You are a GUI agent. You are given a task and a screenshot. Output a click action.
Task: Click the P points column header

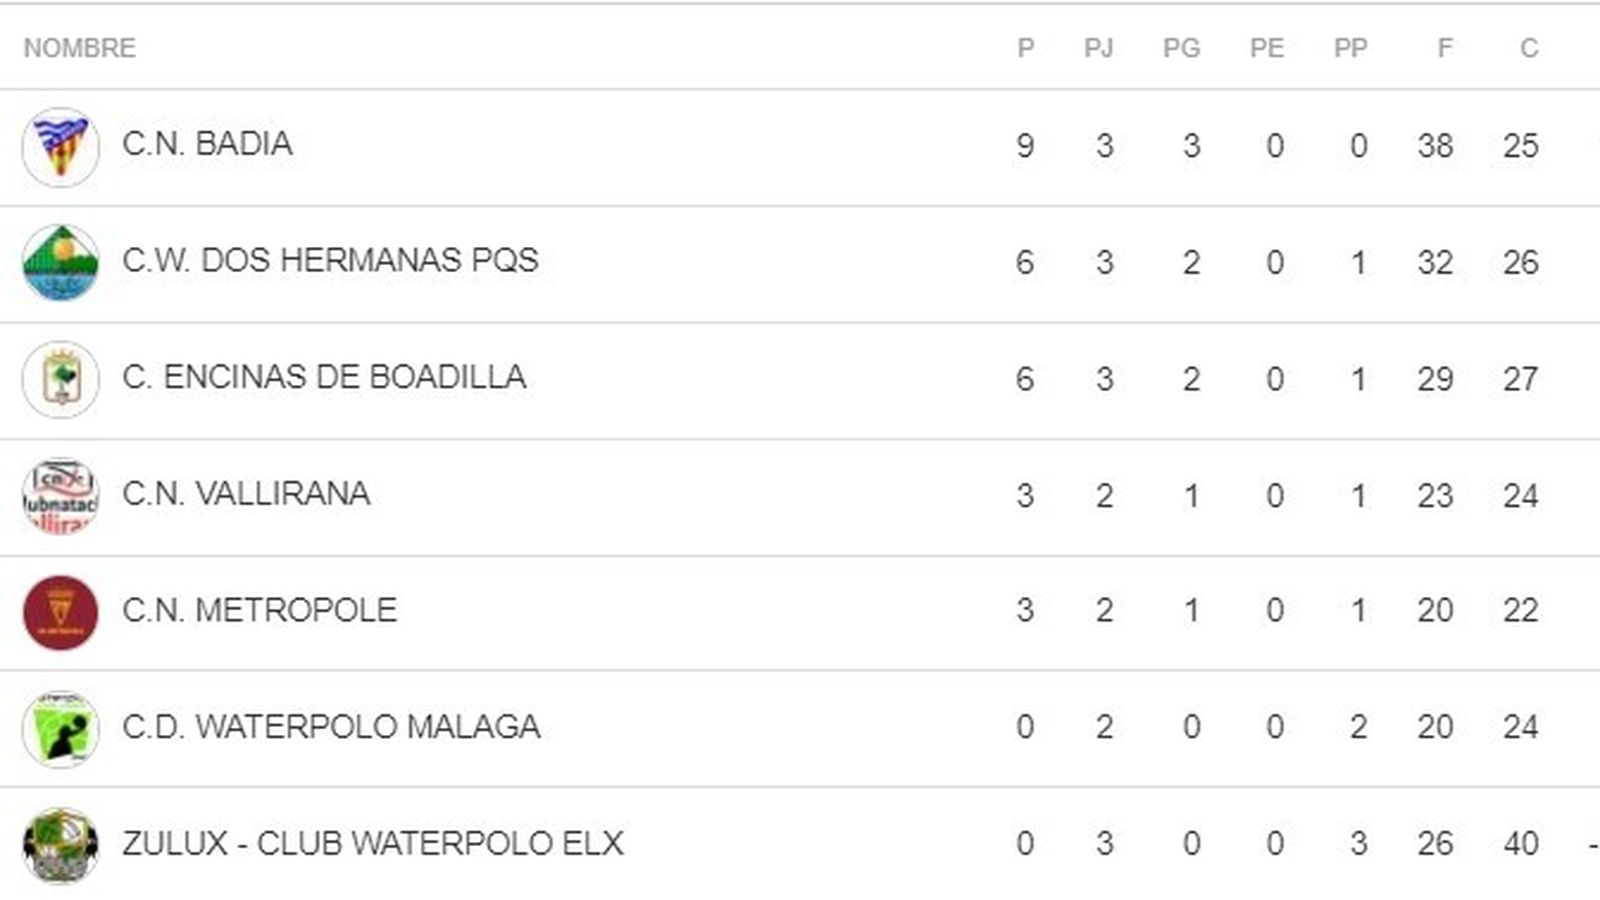point(1025,48)
